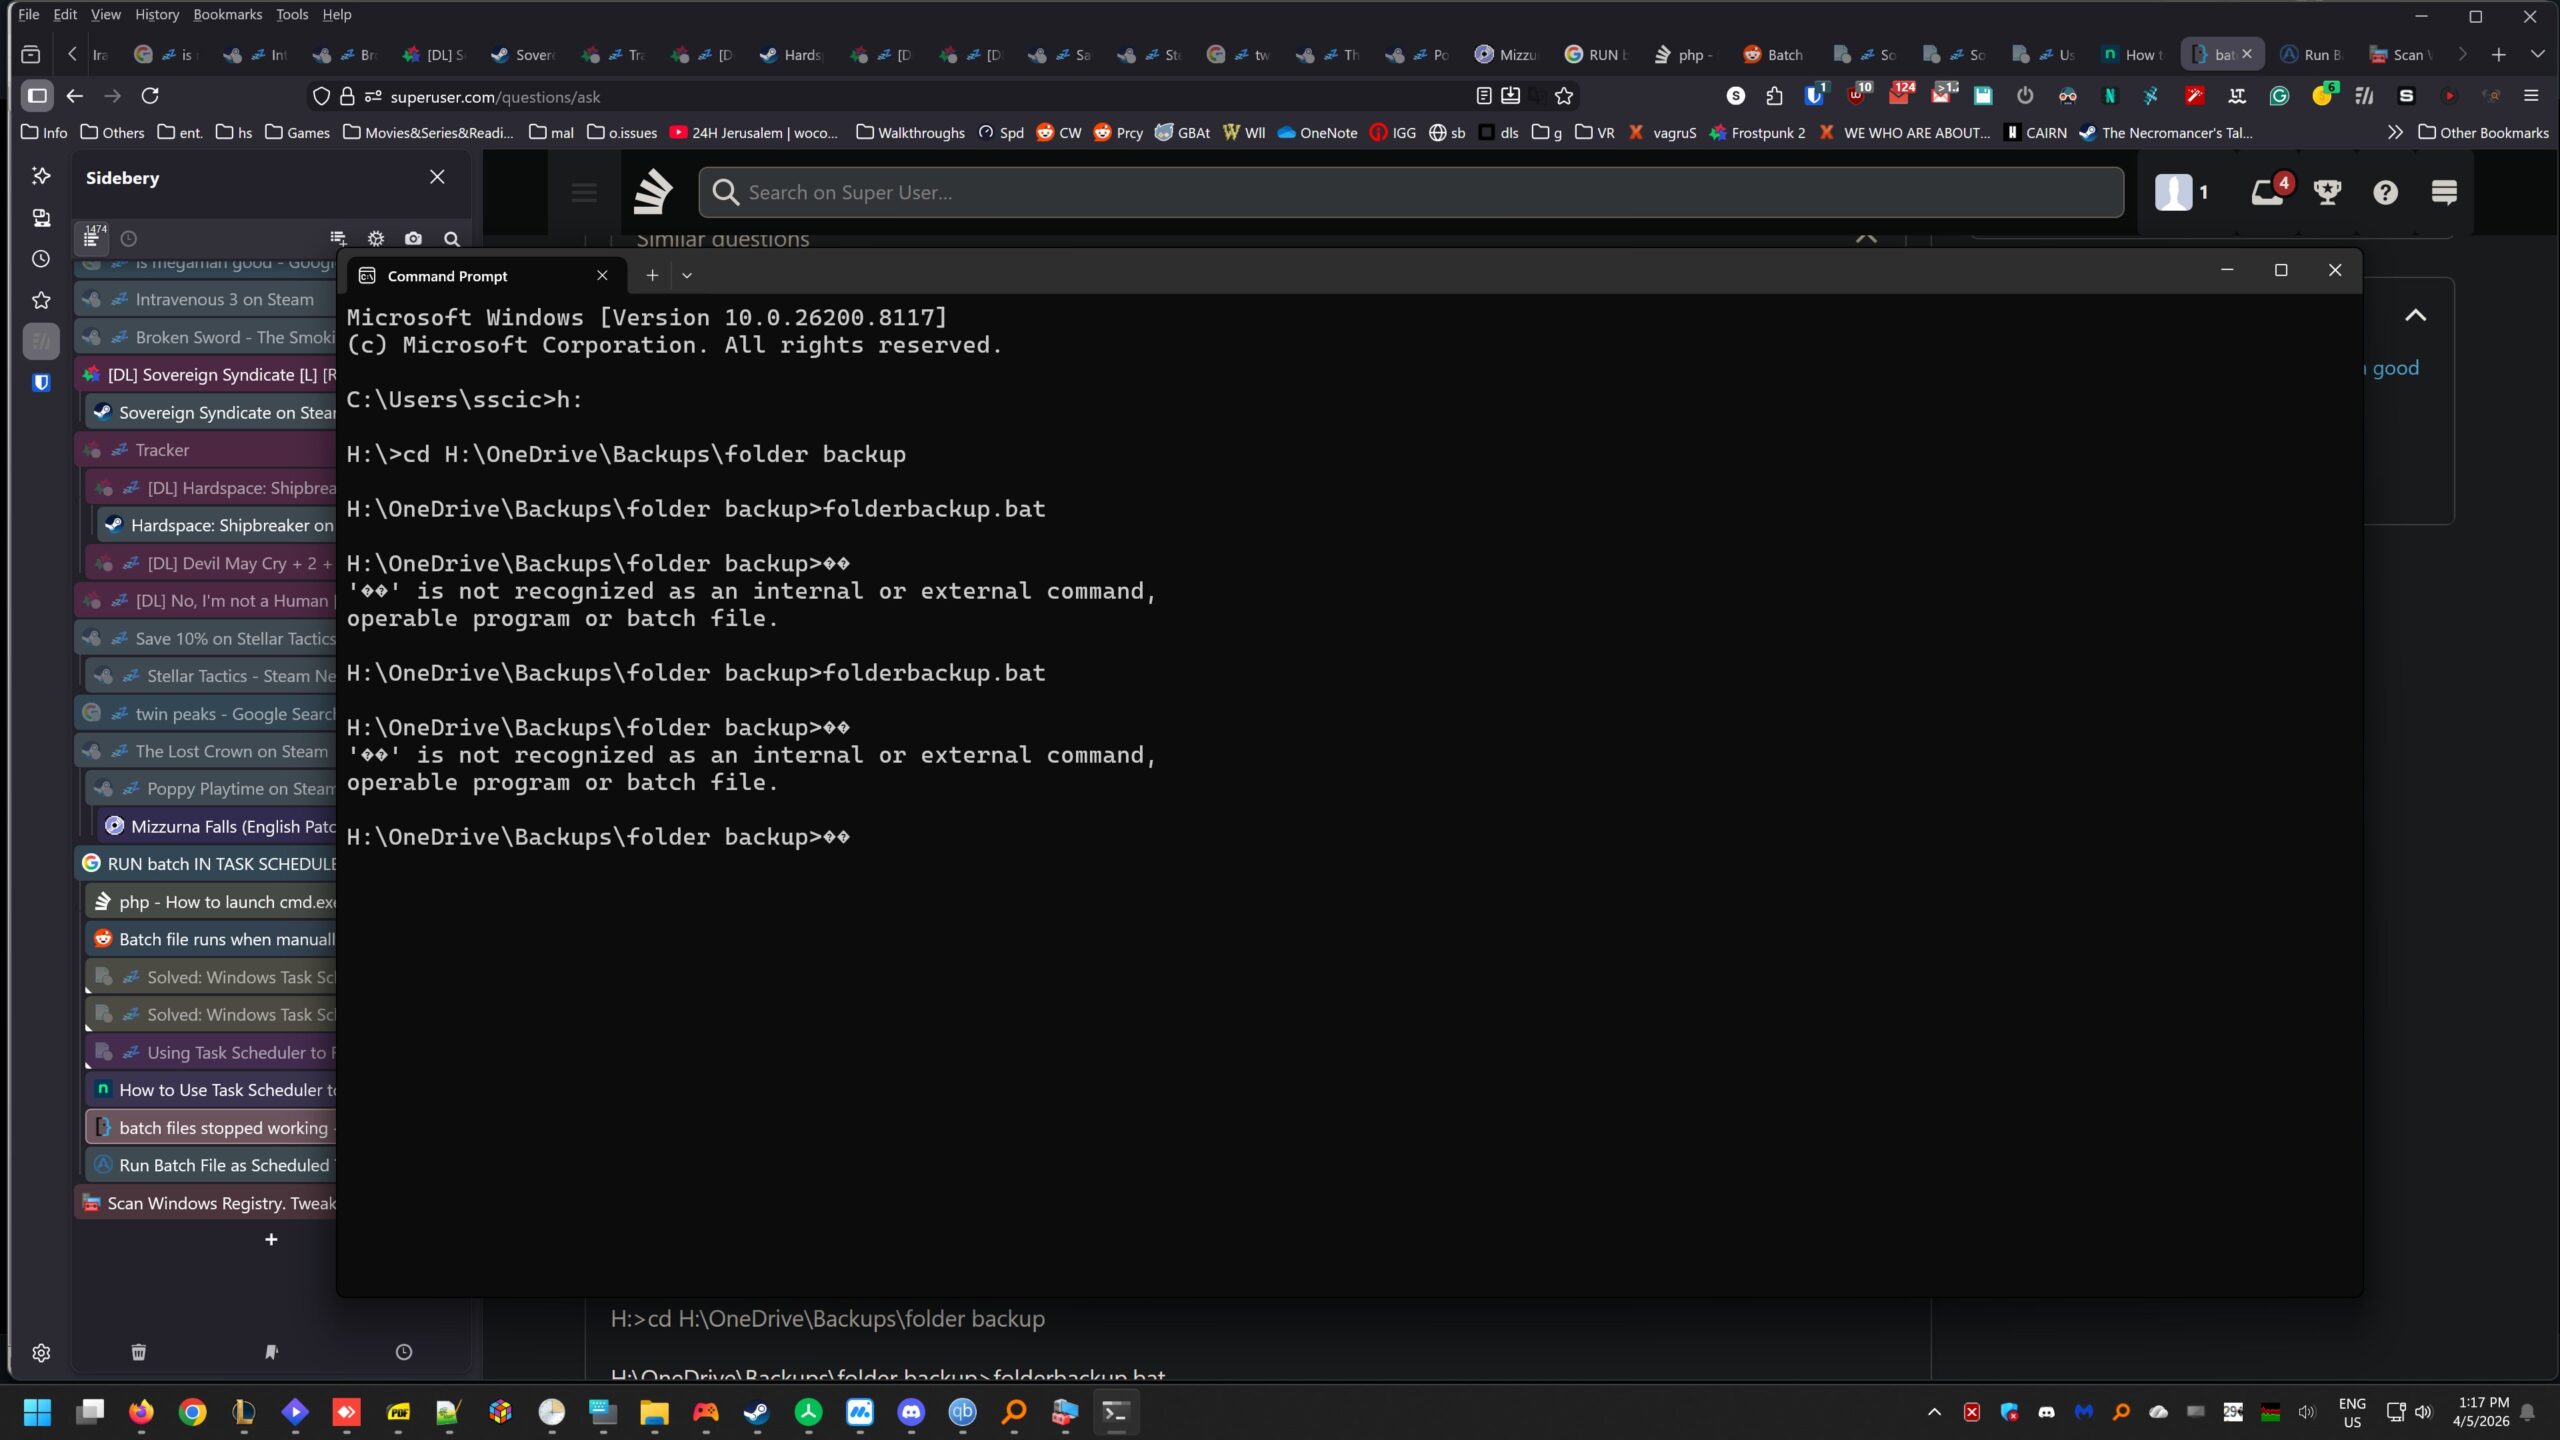Show more bookmarks overflow chevron

[2395, 132]
